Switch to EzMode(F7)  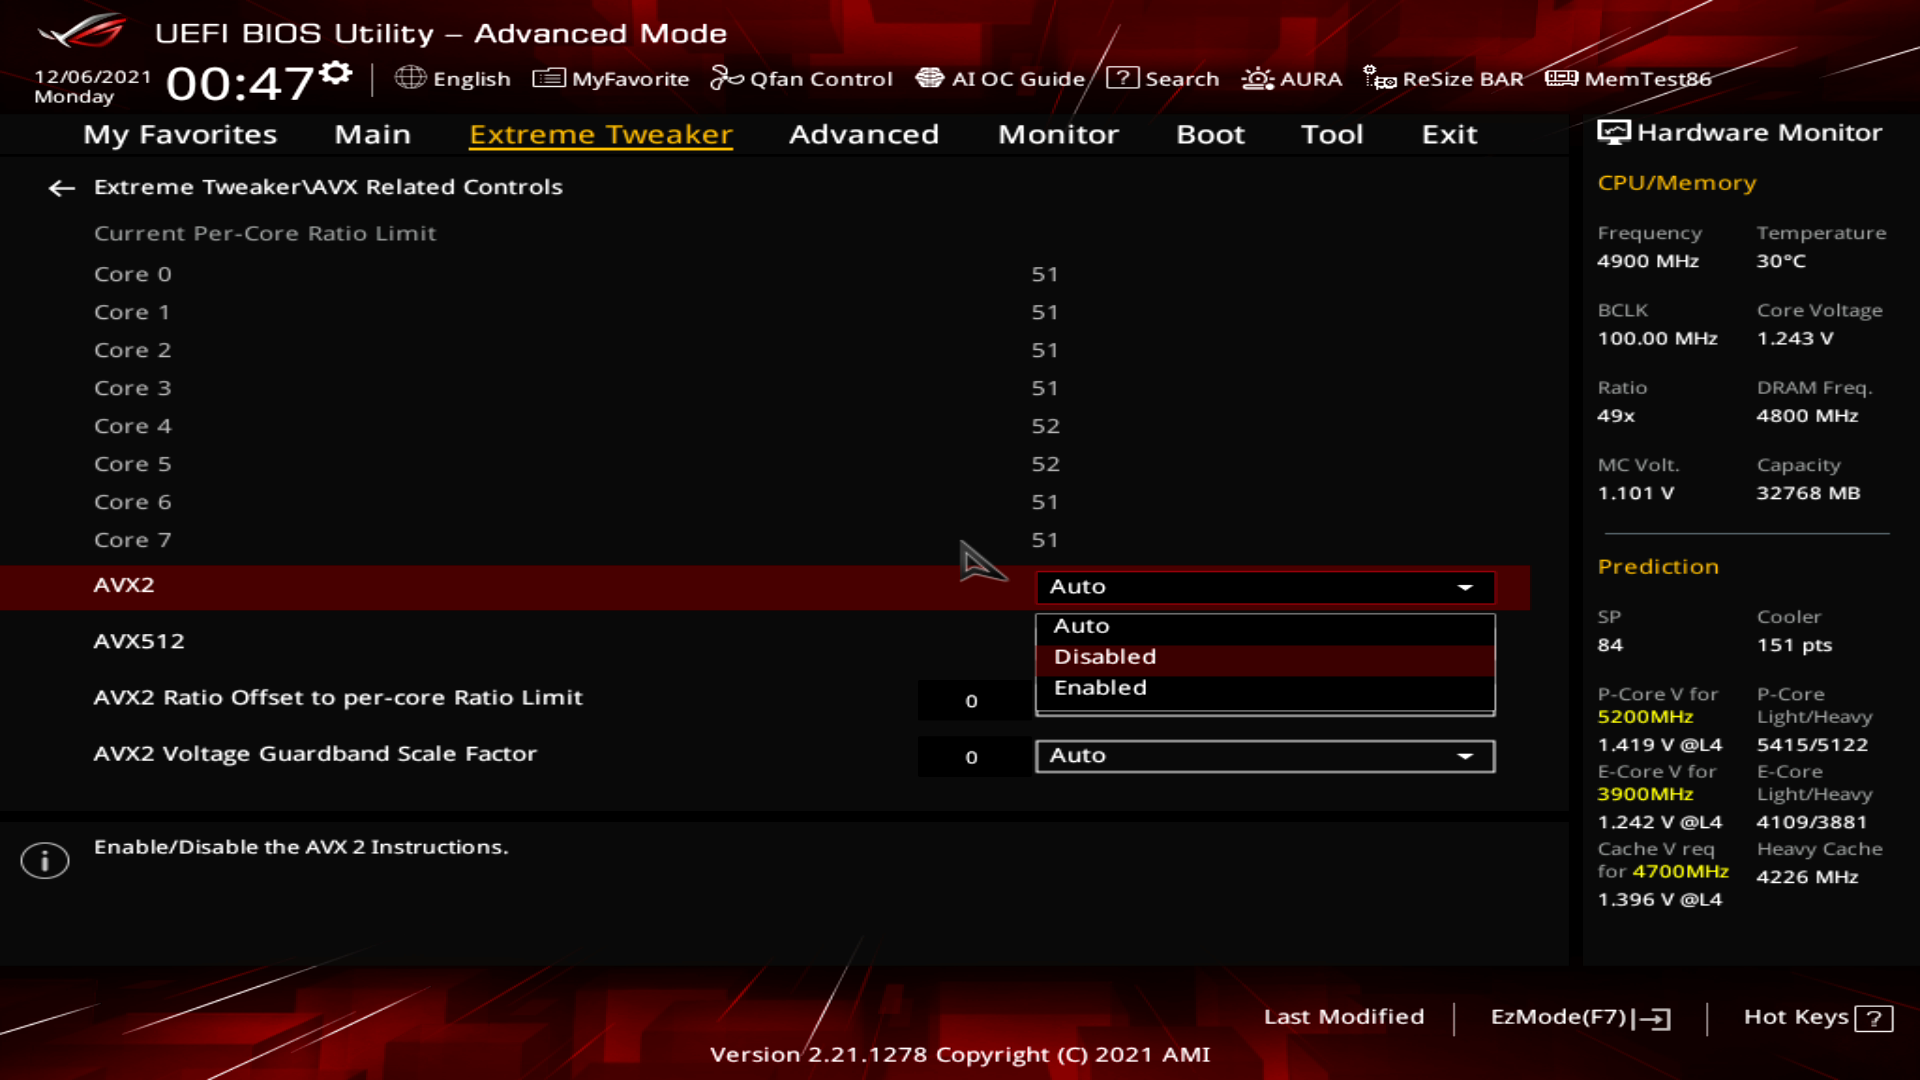(1579, 1017)
